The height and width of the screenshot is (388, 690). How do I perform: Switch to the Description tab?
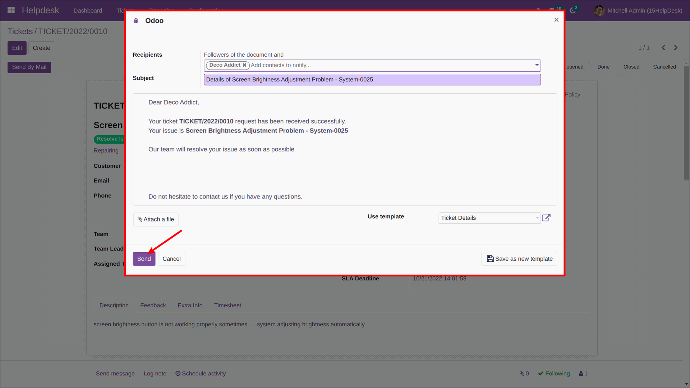(114, 305)
